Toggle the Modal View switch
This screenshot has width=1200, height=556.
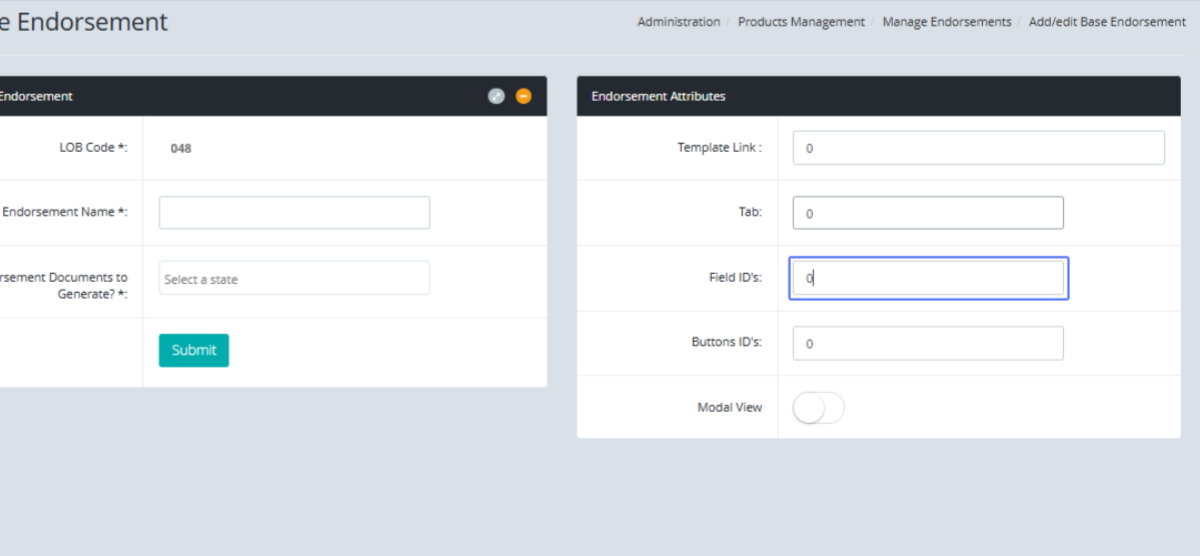(x=818, y=408)
